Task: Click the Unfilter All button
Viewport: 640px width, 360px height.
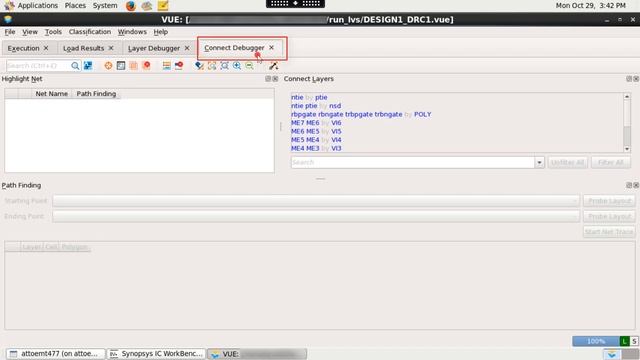Action: coord(567,162)
